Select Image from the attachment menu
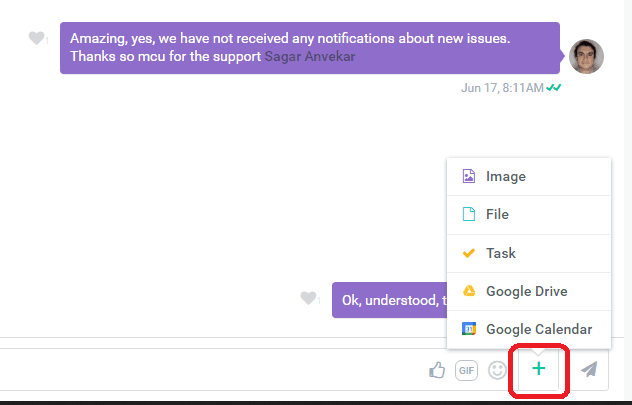This screenshot has width=632, height=405. click(x=505, y=176)
